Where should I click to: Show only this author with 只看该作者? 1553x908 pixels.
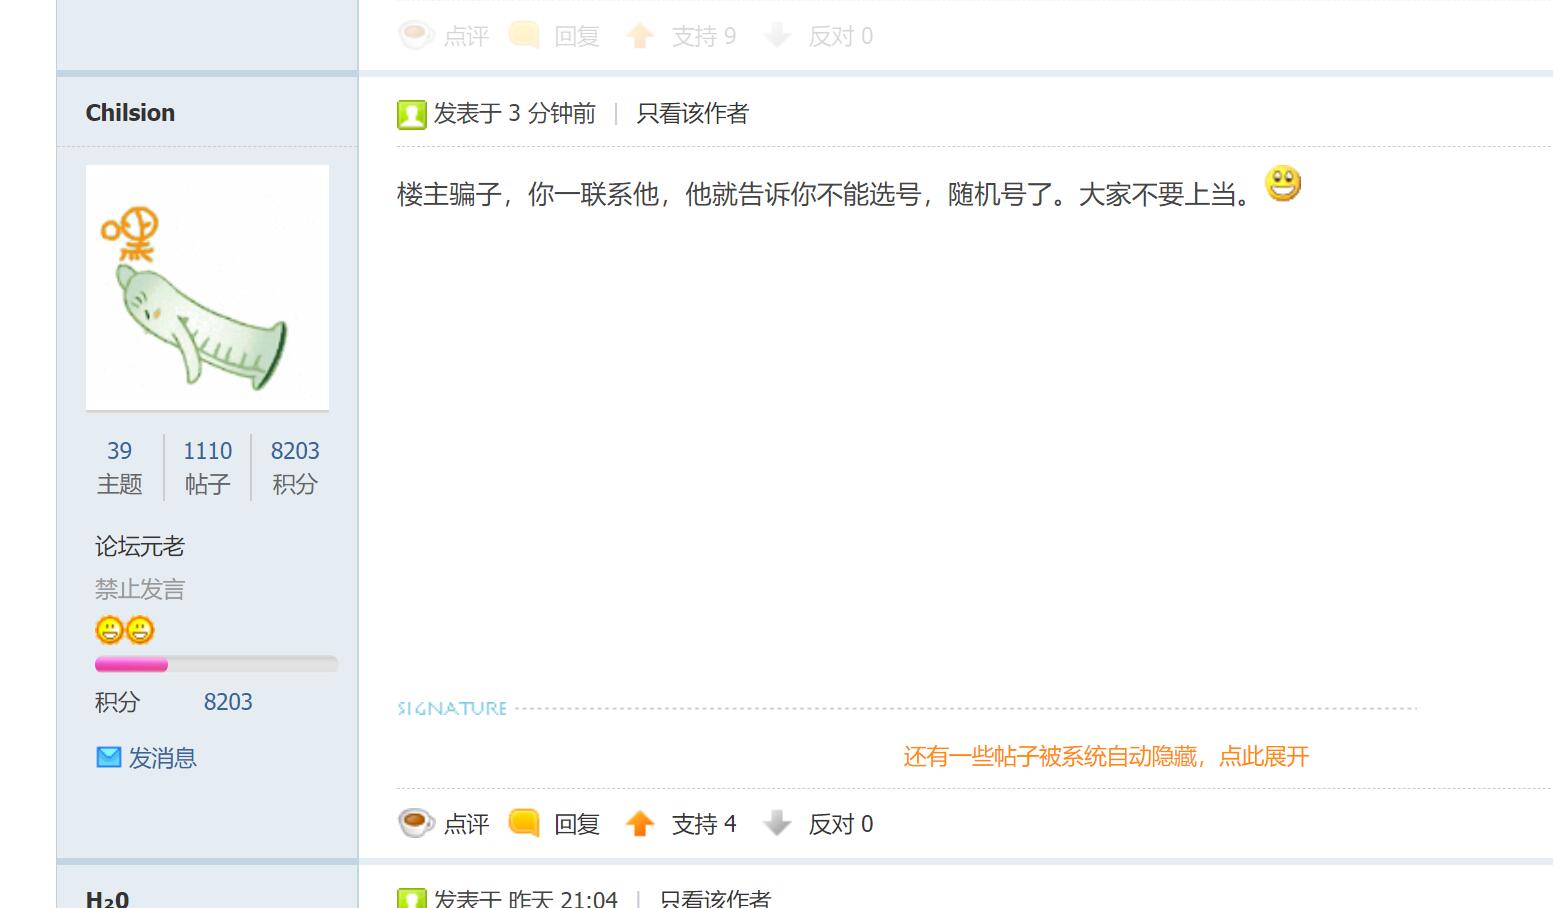tap(692, 114)
